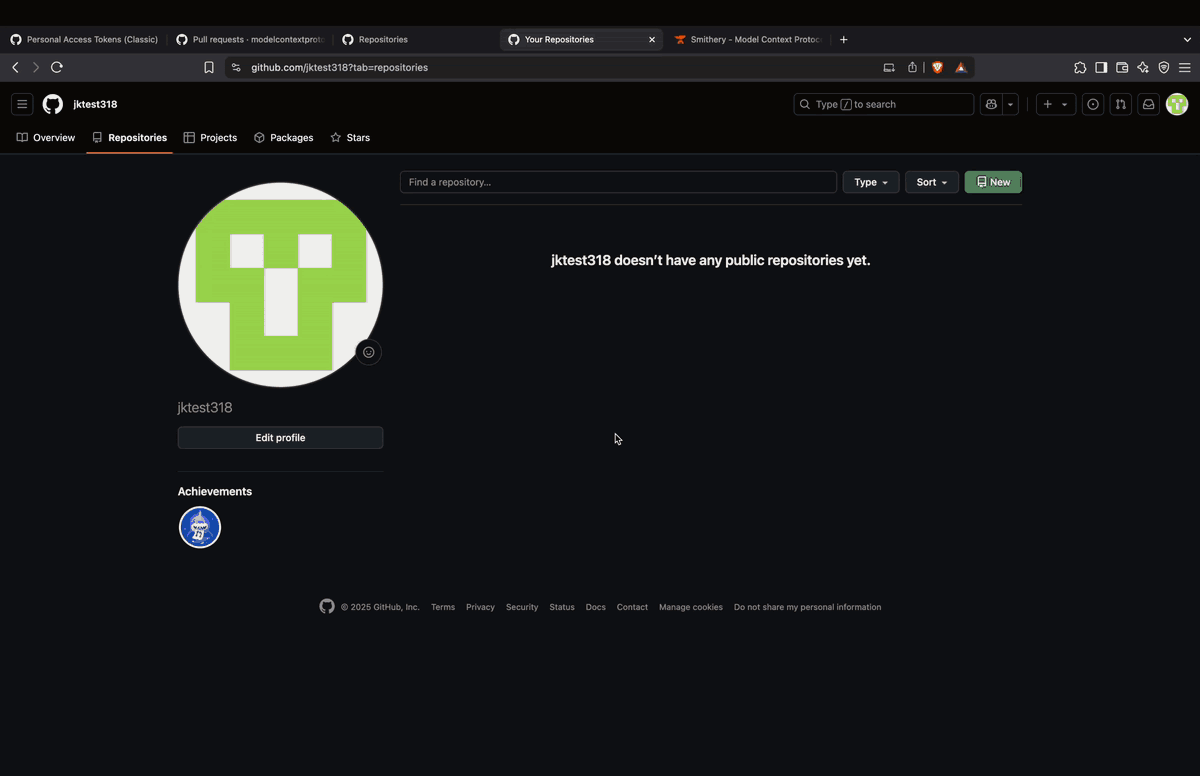Open the GitHub hamburger navigation menu
Screen dimensions: 1200x776
point(22,104)
